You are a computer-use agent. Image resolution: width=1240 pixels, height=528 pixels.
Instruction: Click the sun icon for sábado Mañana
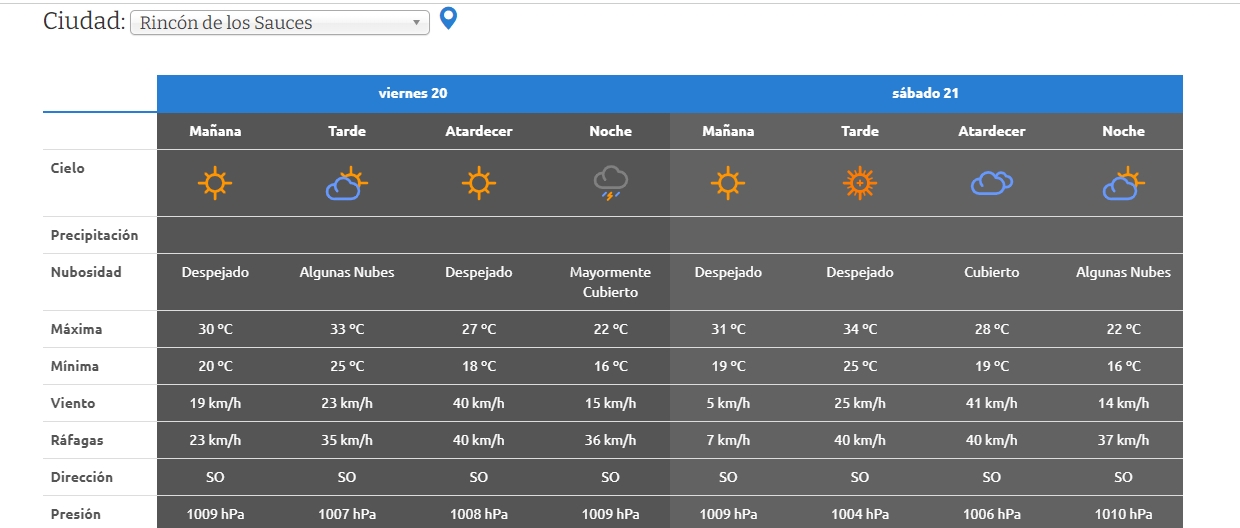[728, 184]
